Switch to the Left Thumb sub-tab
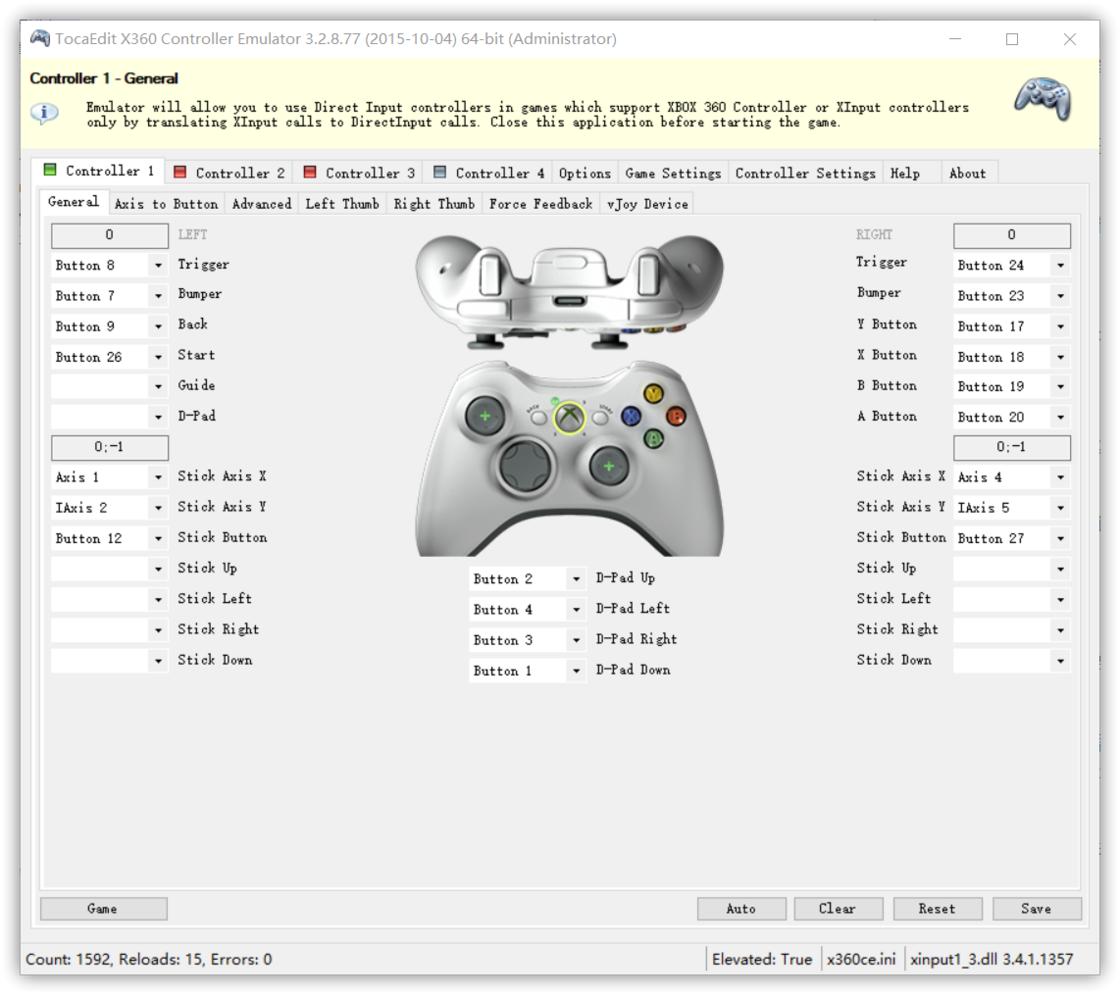1120x995 pixels. pos(342,204)
